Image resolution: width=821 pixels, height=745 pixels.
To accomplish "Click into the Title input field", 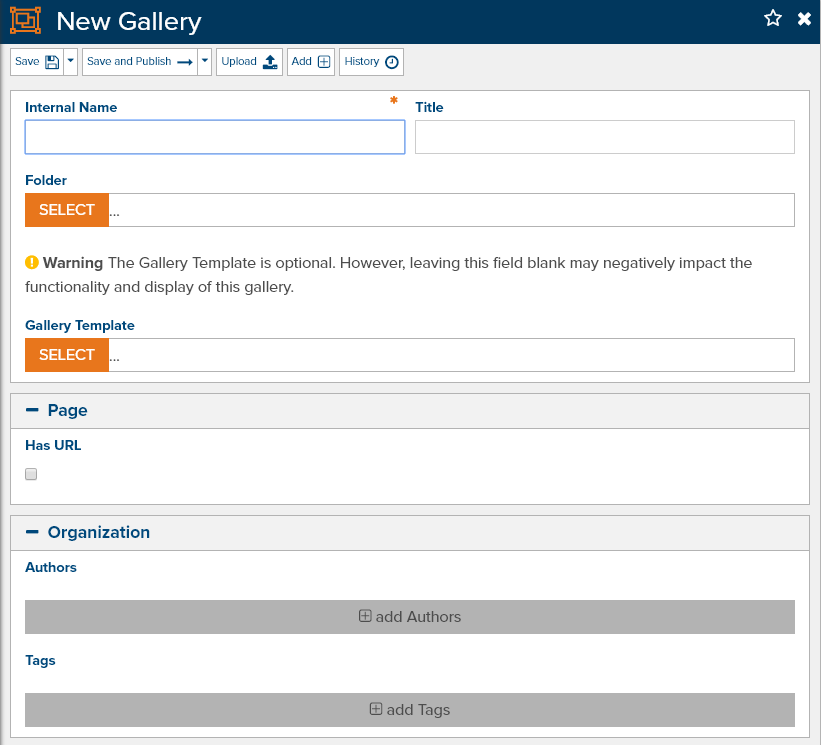I will click(x=605, y=137).
